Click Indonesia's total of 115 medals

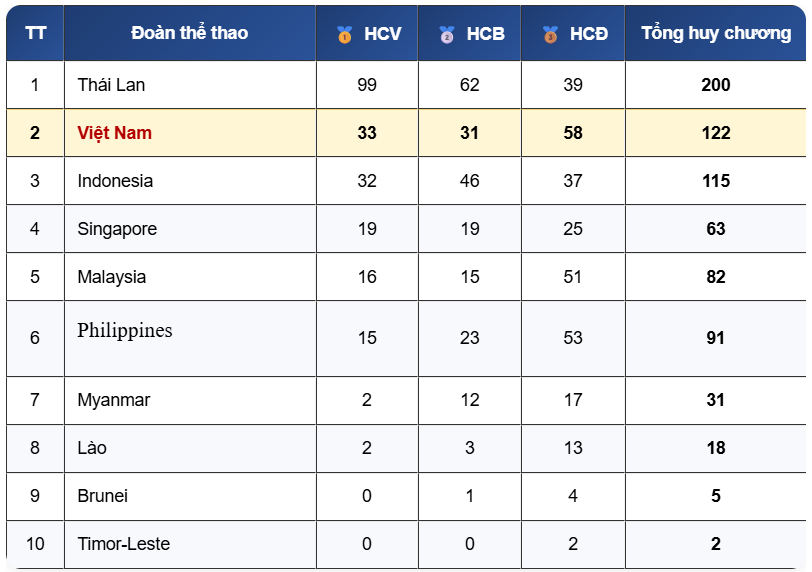716,181
